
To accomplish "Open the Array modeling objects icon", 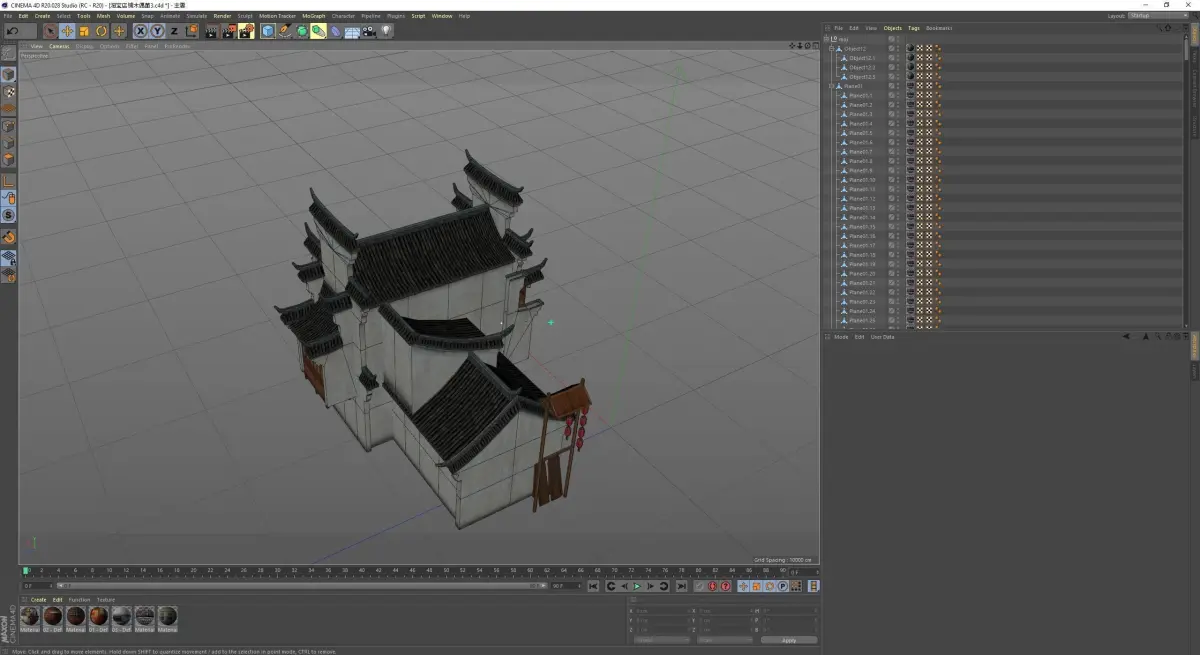I will (x=318, y=31).
